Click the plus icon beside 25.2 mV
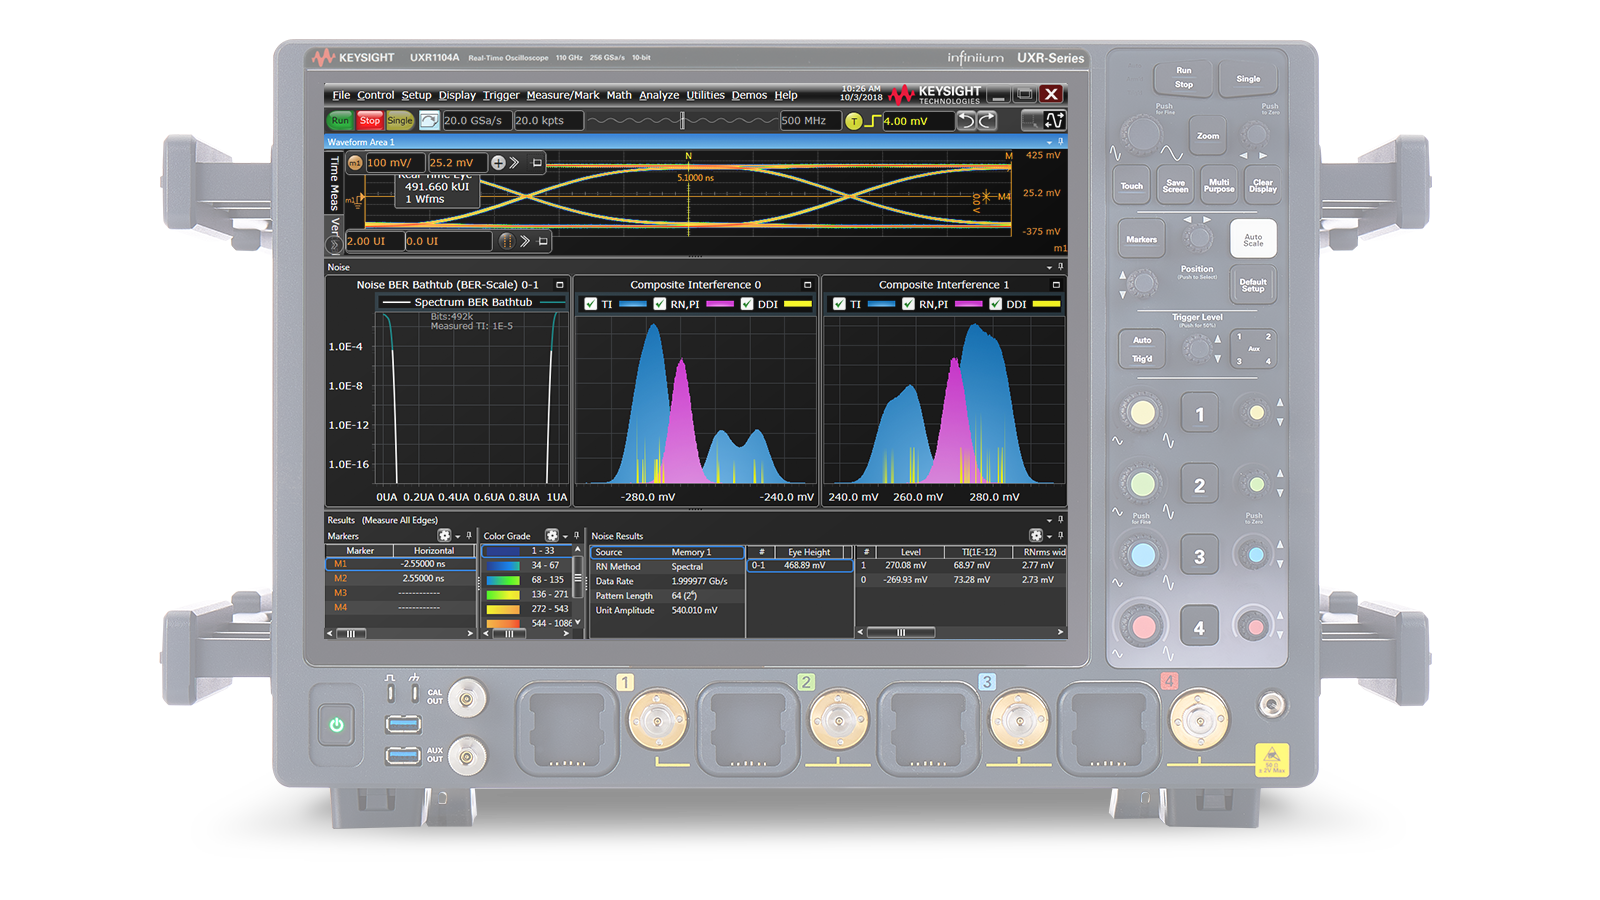 [x=498, y=163]
